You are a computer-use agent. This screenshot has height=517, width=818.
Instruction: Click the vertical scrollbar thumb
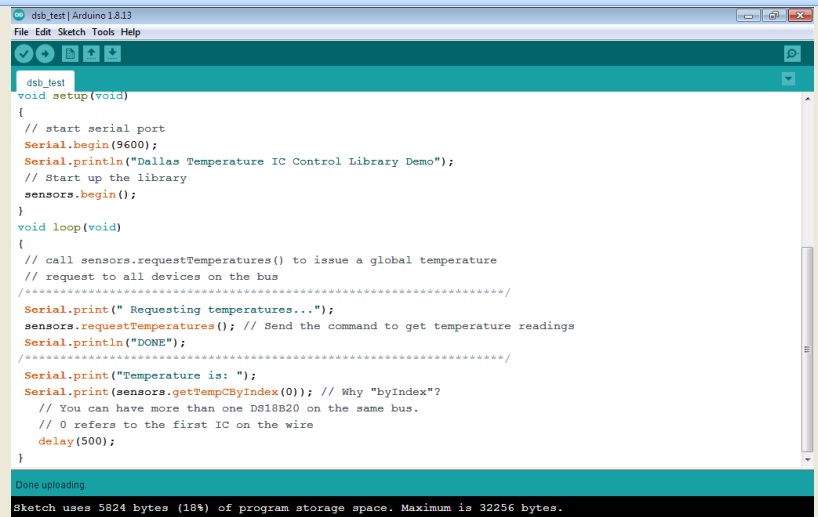click(x=808, y=350)
